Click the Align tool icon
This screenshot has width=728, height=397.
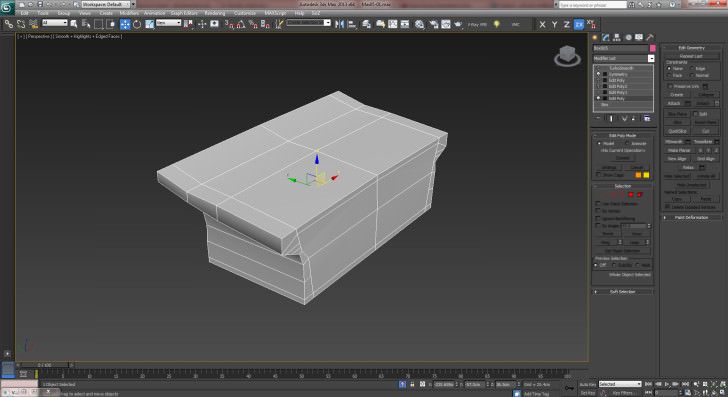(x=351, y=24)
